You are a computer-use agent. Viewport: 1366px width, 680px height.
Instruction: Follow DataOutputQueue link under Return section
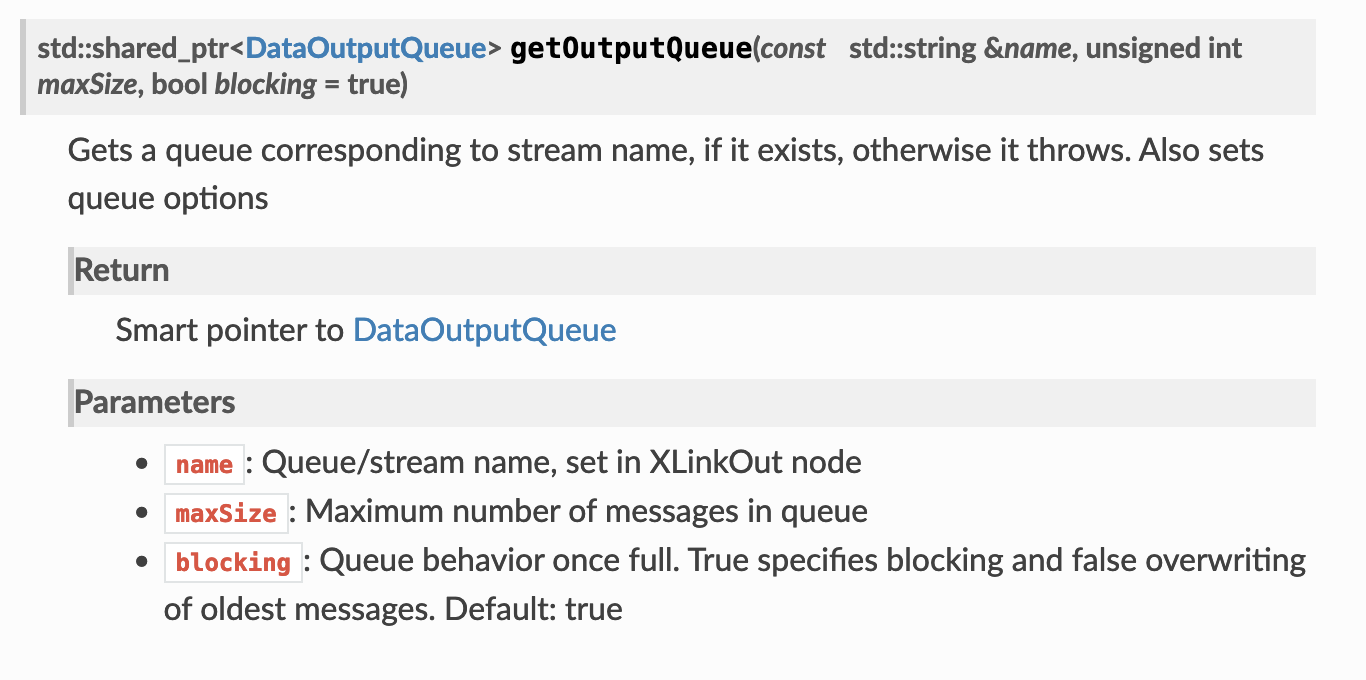coord(484,330)
